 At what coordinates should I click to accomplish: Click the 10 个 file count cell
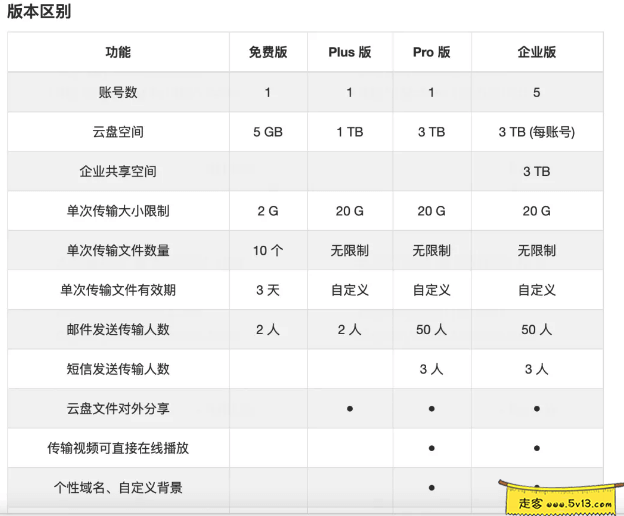[268, 250]
